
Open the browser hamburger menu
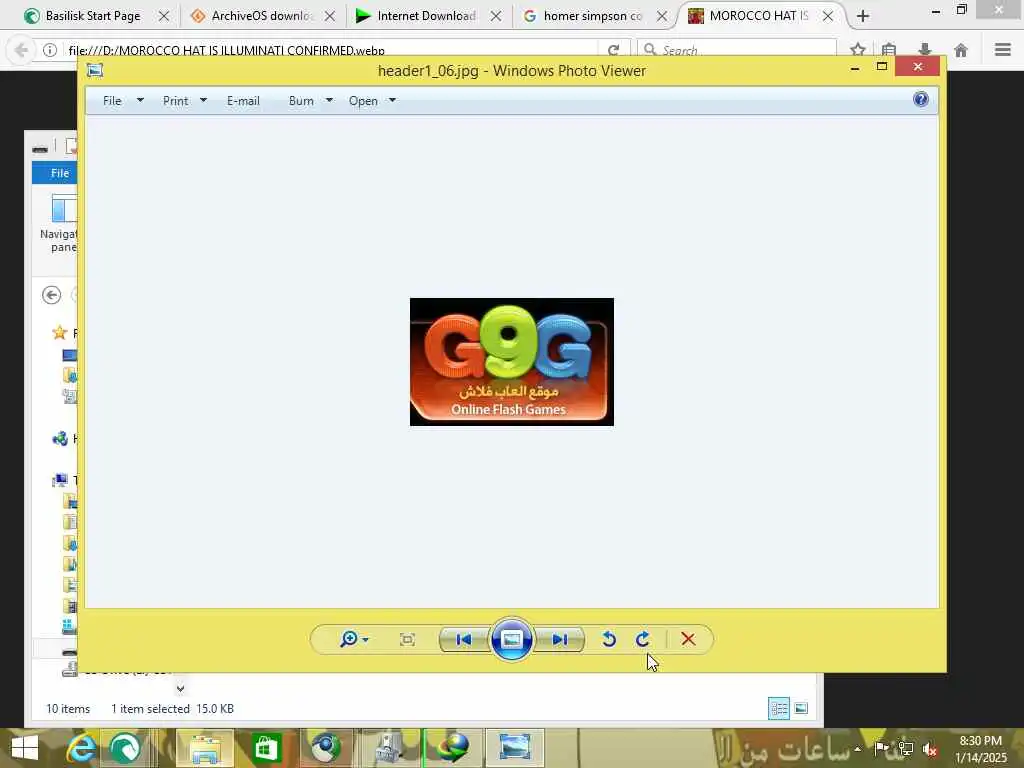(x=1003, y=50)
